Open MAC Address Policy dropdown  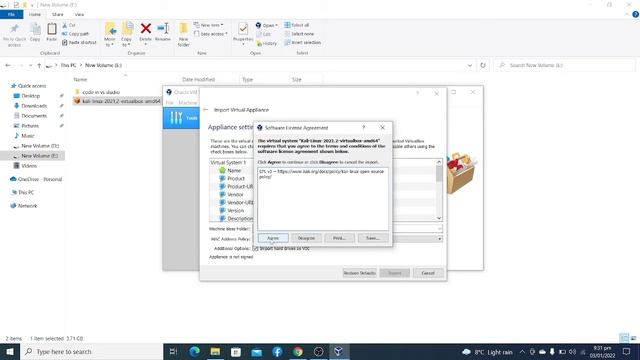tap(440, 239)
